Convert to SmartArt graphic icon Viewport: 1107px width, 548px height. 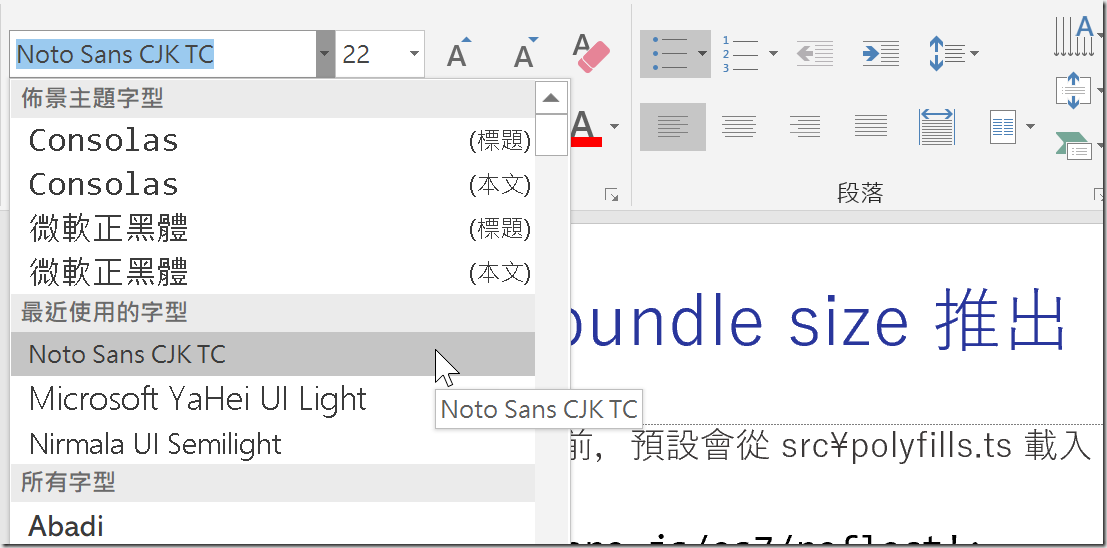point(1075,144)
